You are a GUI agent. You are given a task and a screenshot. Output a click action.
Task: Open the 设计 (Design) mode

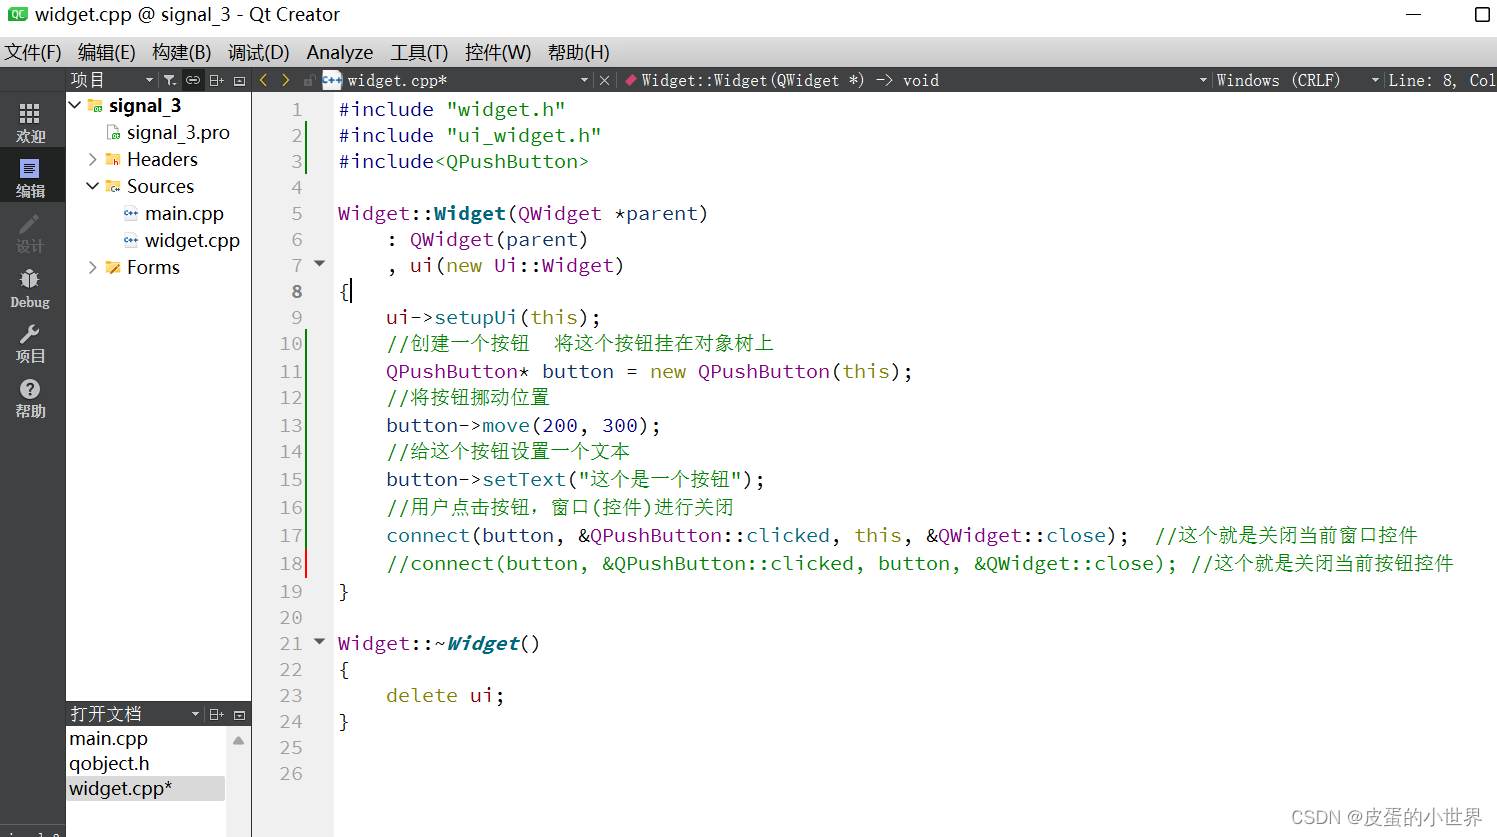pos(30,232)
